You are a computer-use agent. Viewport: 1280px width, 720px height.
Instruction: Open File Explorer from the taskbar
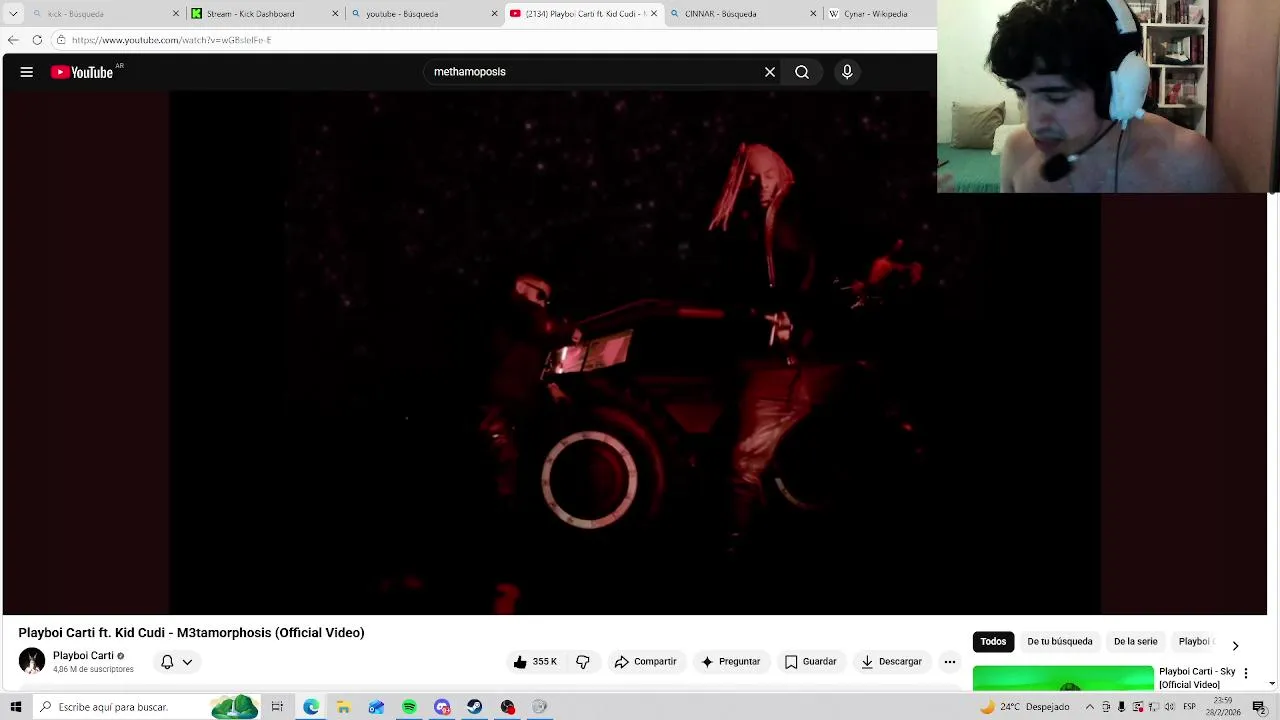(343, 707)
